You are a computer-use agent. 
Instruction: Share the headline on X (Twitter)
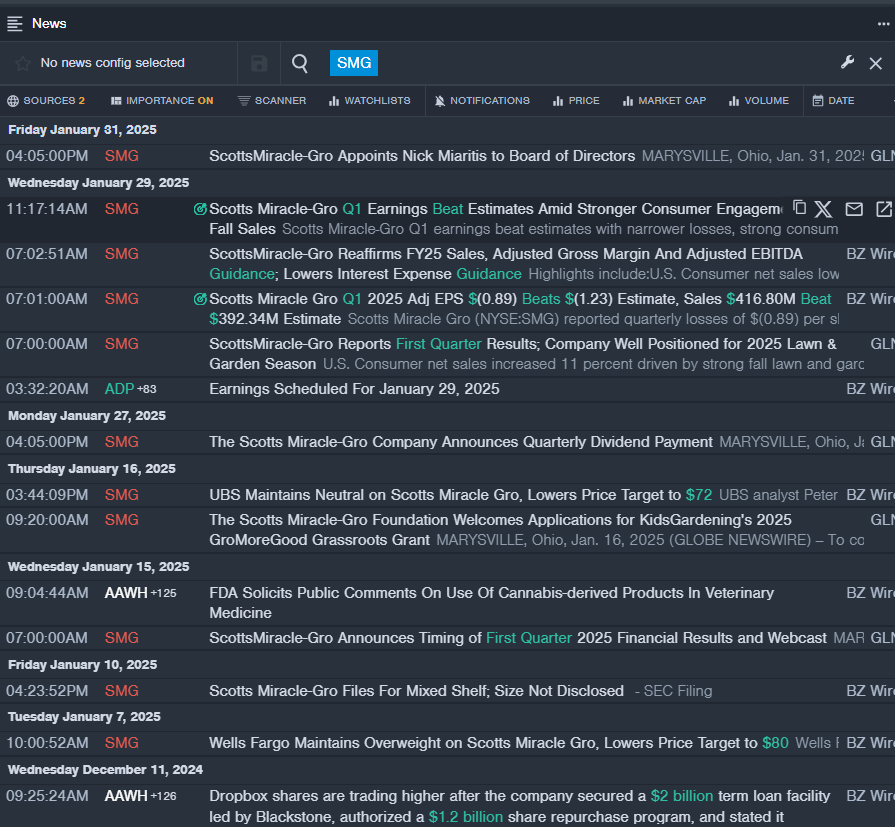click(x=823, y=208)
